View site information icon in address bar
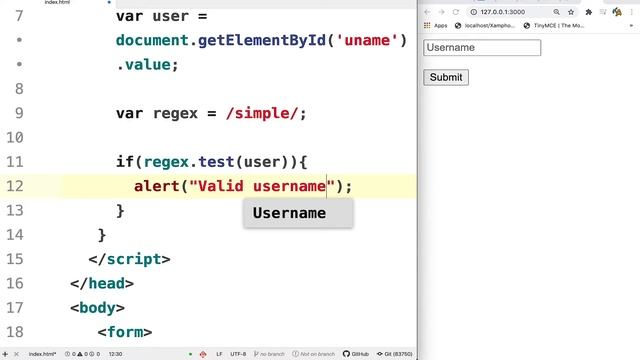 (x=473, y=12)
